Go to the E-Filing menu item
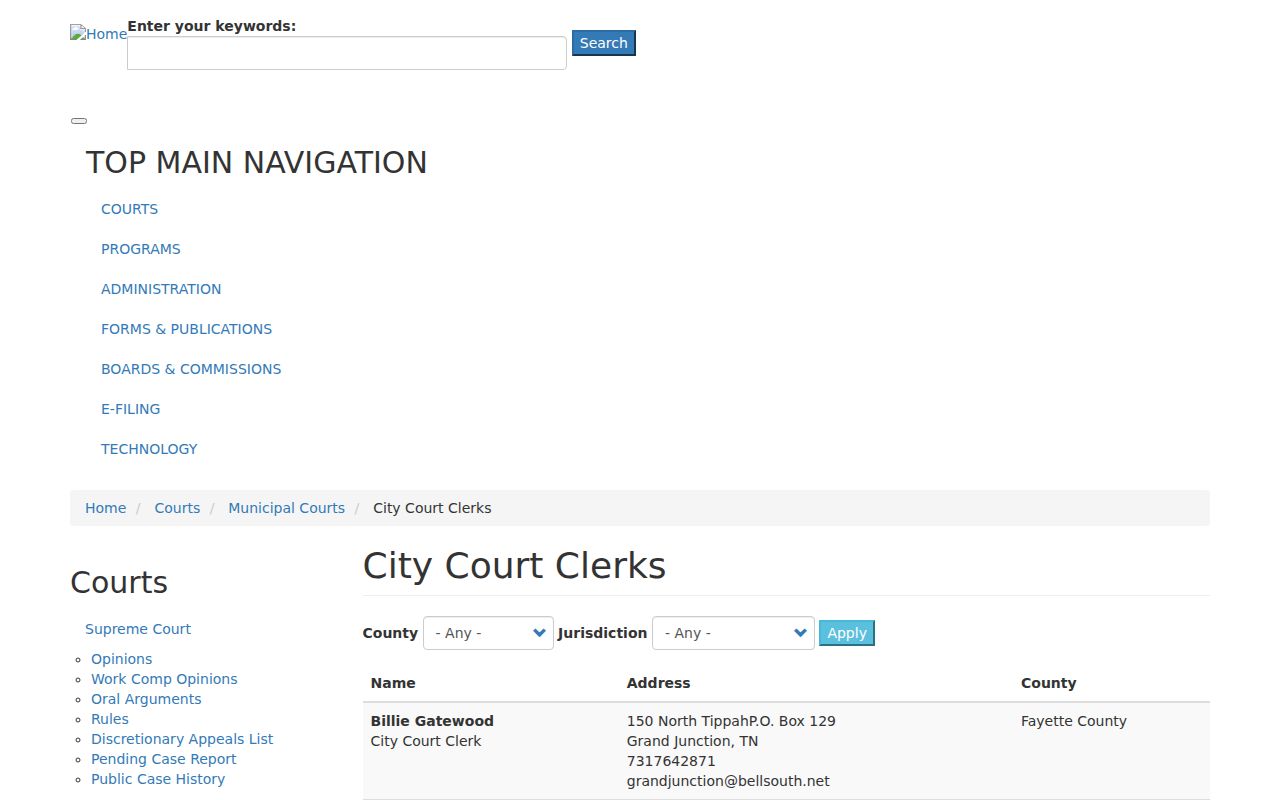This screenshot has height=800, width=1280. click(x=130, y=409)
